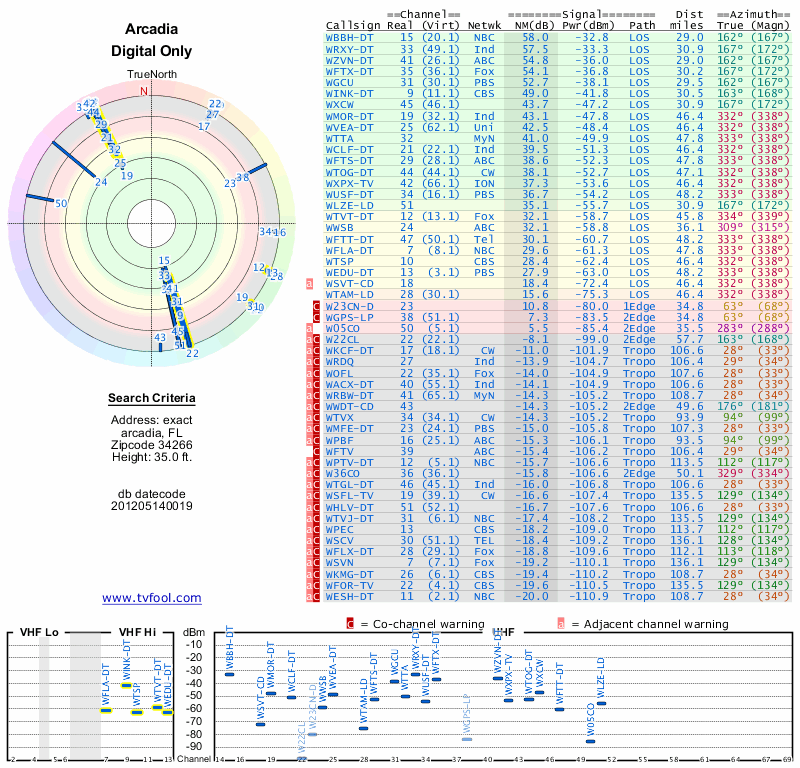Open the WGCU callsign row
Viewport: 800px width, 768px height.
coord(340,83)
